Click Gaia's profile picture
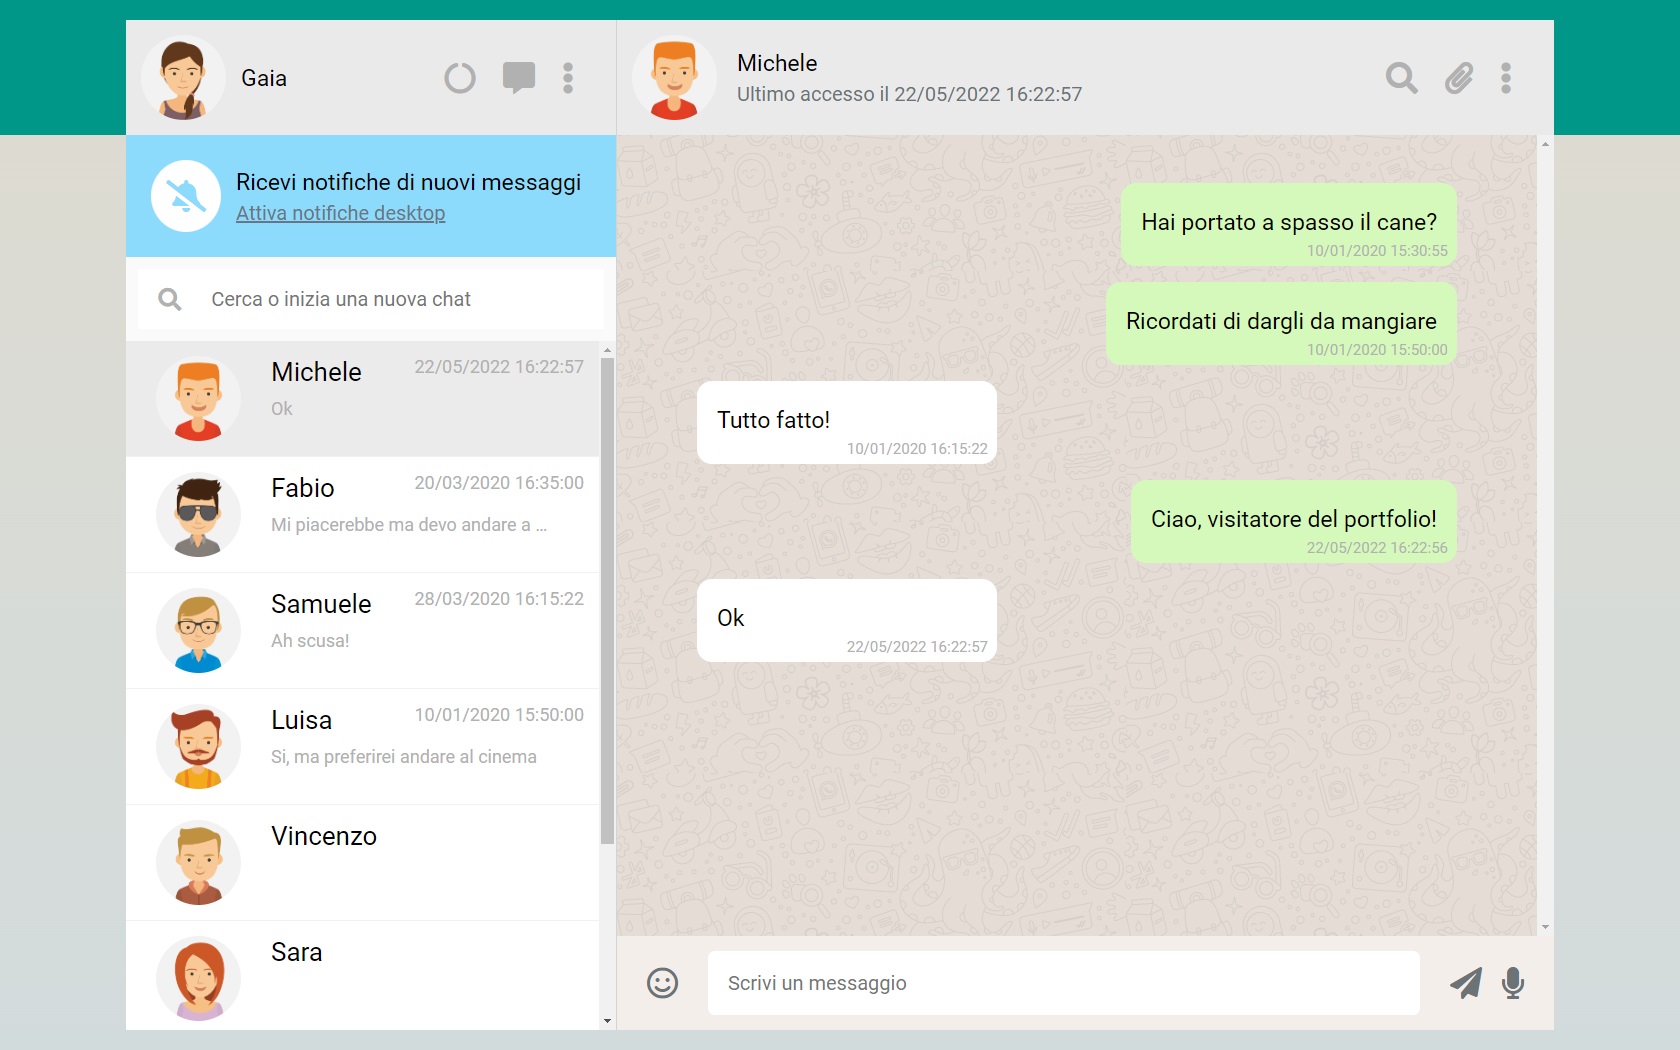Image resolution: width=1680 pixels, height=1050 pixels. pos(183,78)
